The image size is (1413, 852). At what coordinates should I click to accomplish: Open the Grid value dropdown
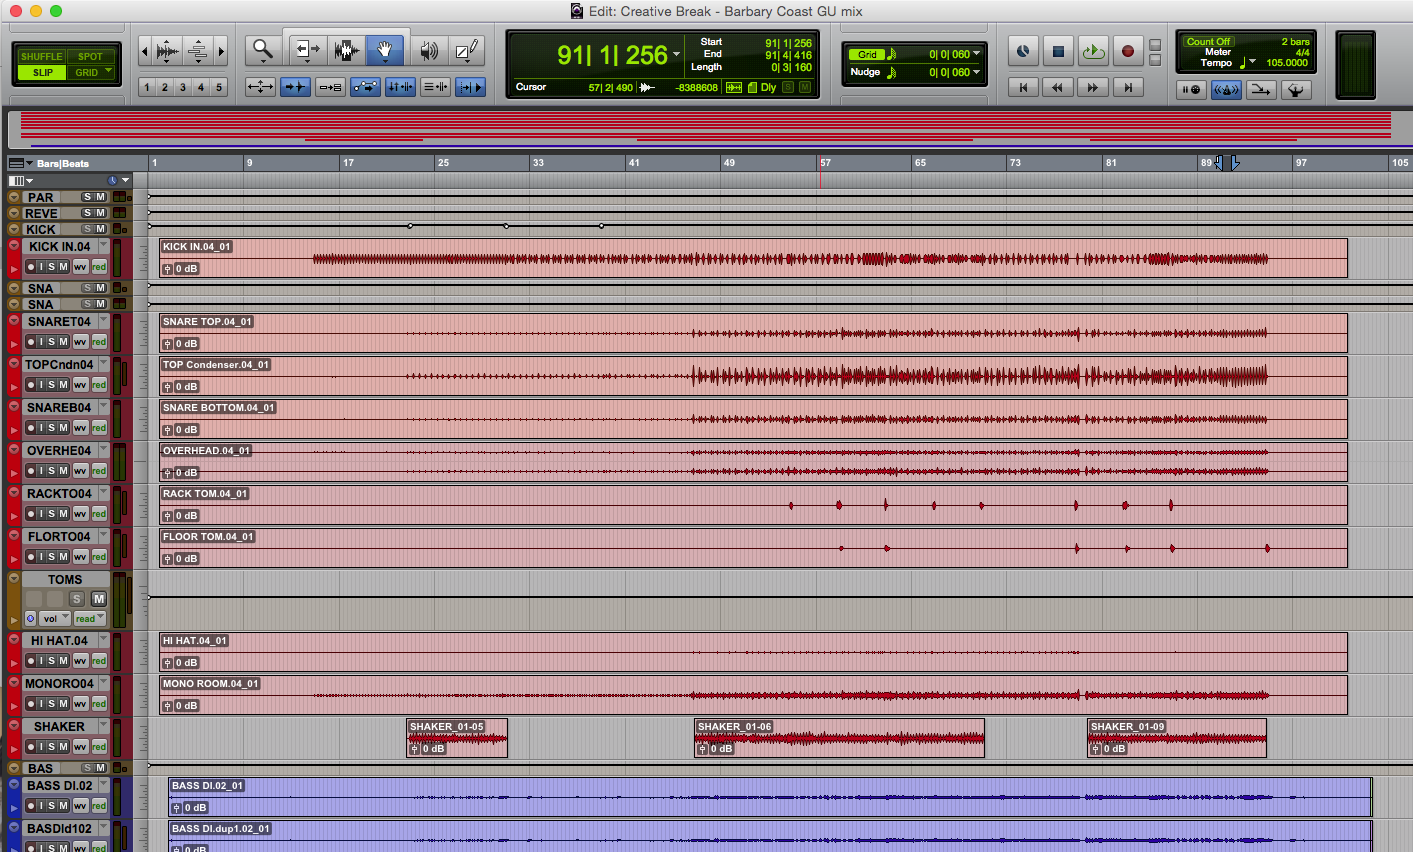coord(977,54)
